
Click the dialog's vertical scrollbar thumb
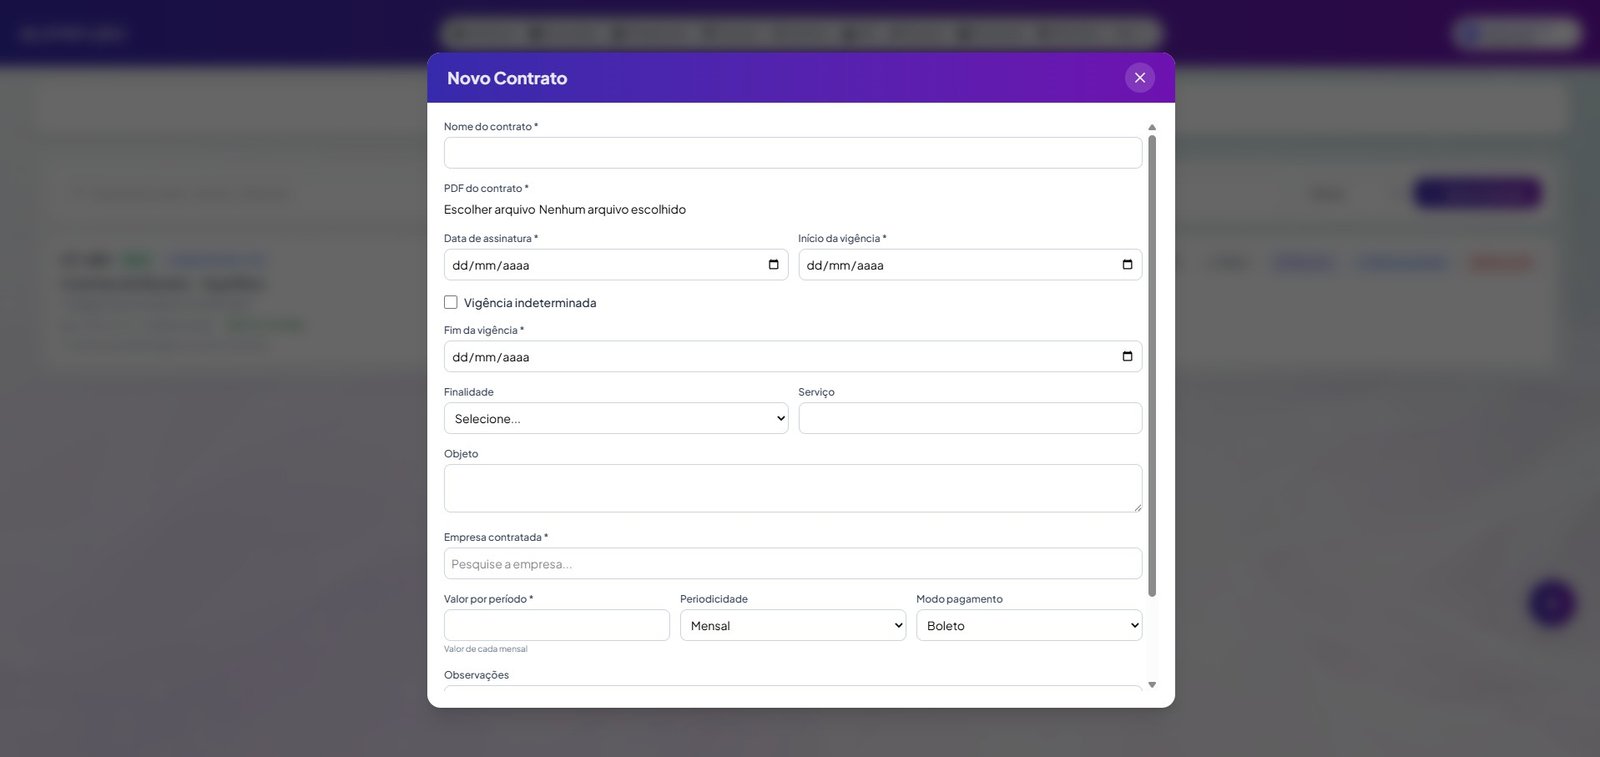pyautogui.click(x=1152, y=366)
